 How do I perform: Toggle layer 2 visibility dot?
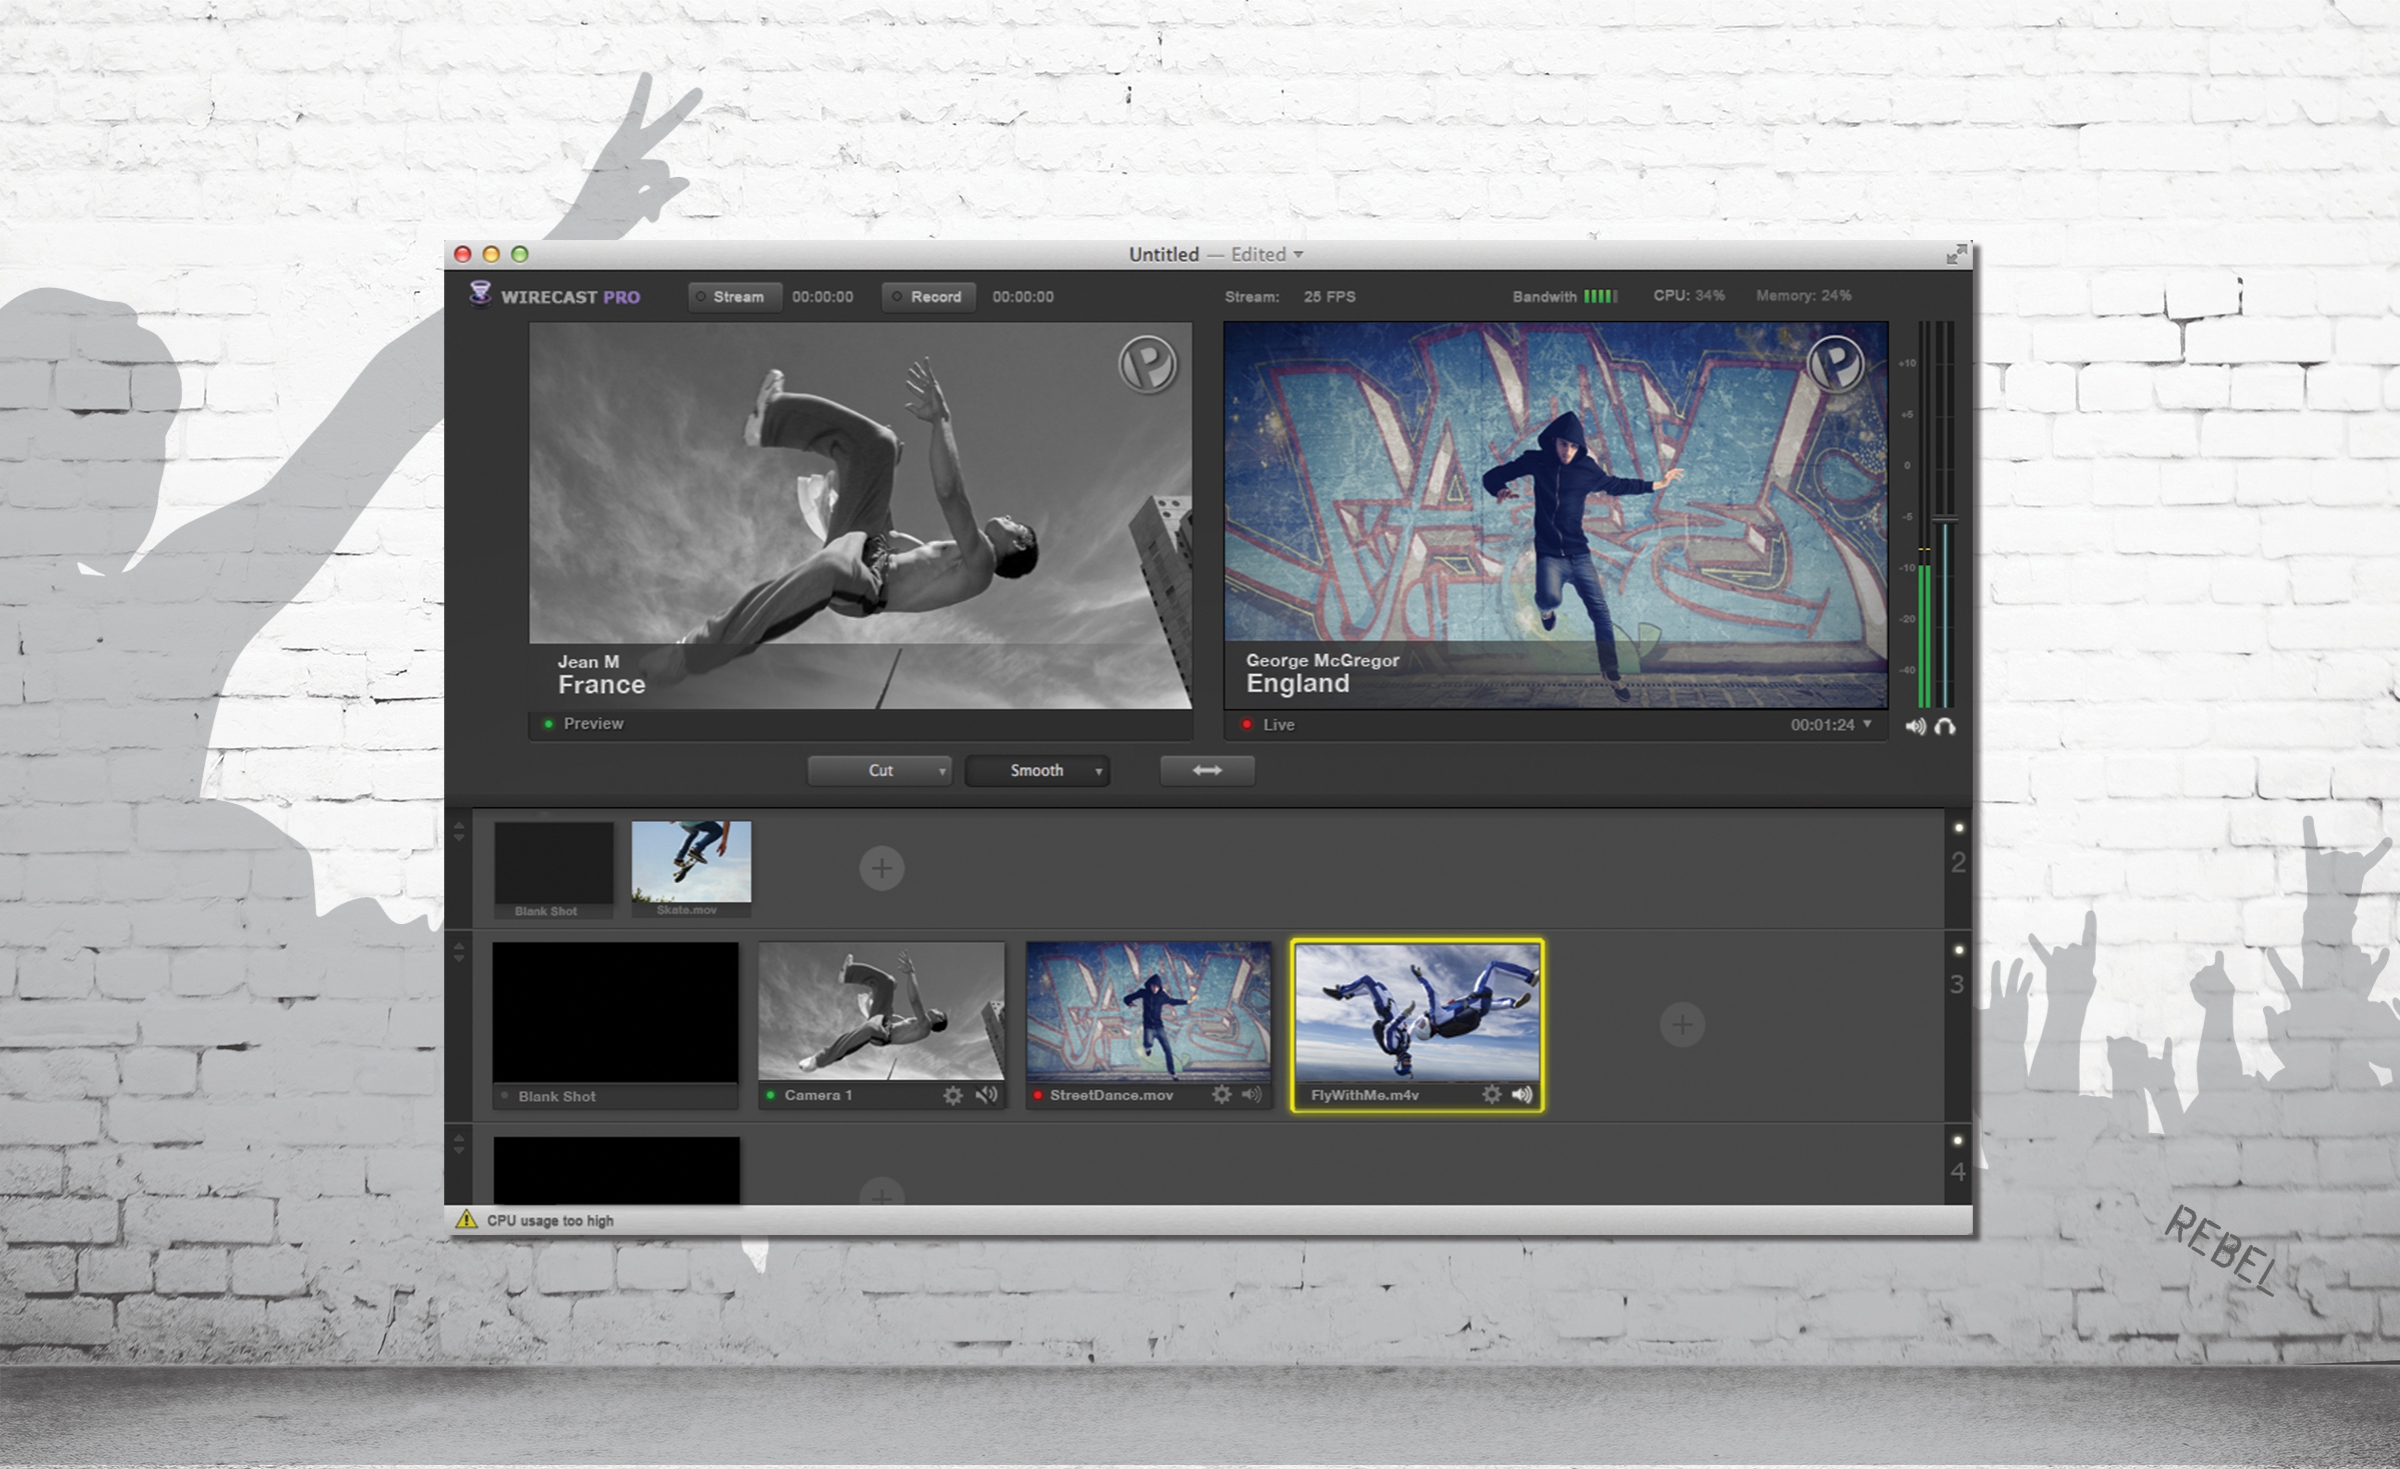(x=1958, y=828)
